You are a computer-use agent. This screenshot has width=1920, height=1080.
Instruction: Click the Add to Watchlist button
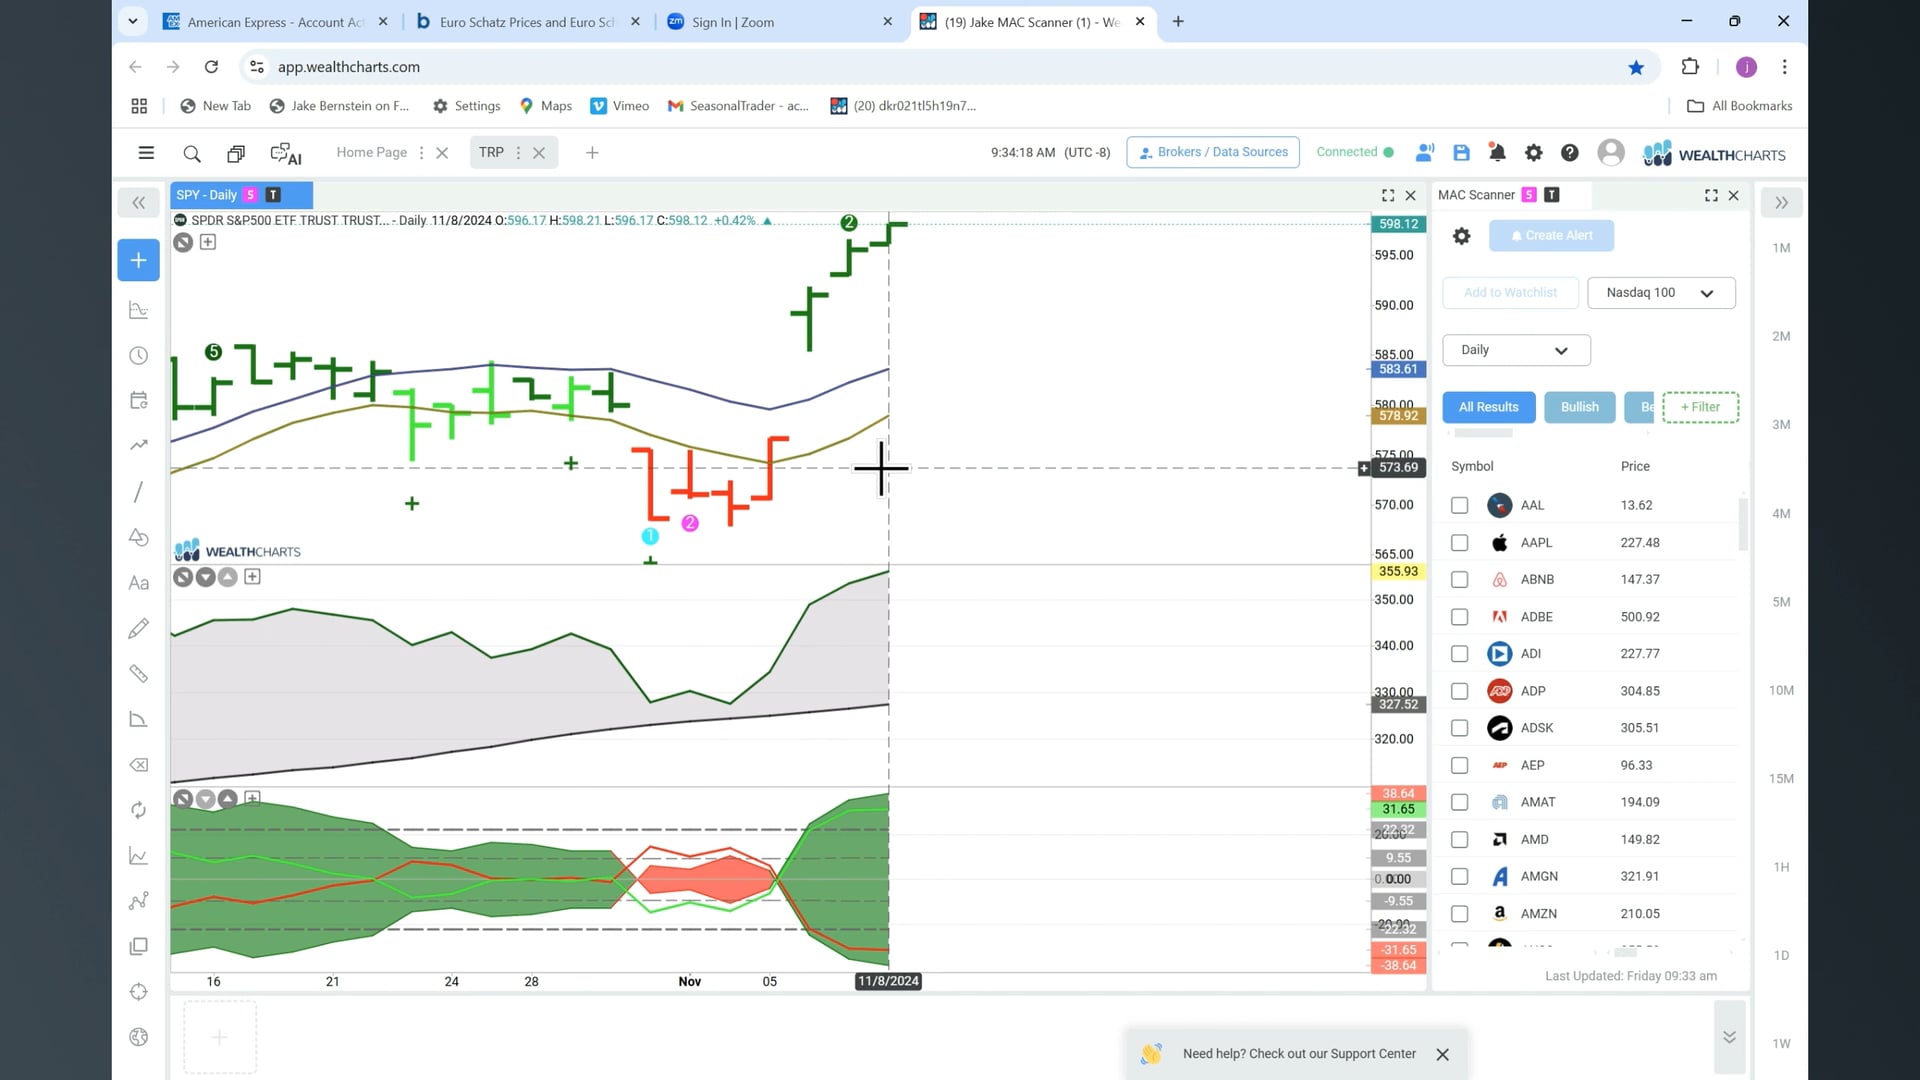(x=1510, y=293)
